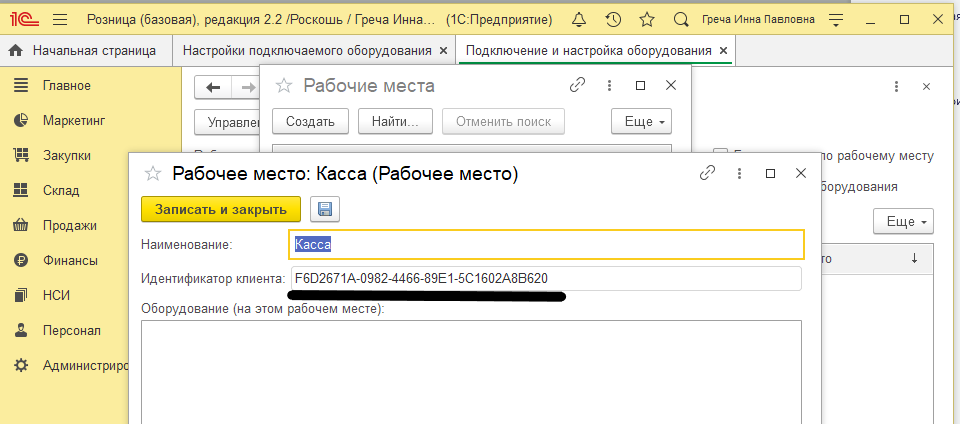
Task: Switch to Настройки подключаемого оборудования tab
Action: pyautogui.click(x=307, y=51)
